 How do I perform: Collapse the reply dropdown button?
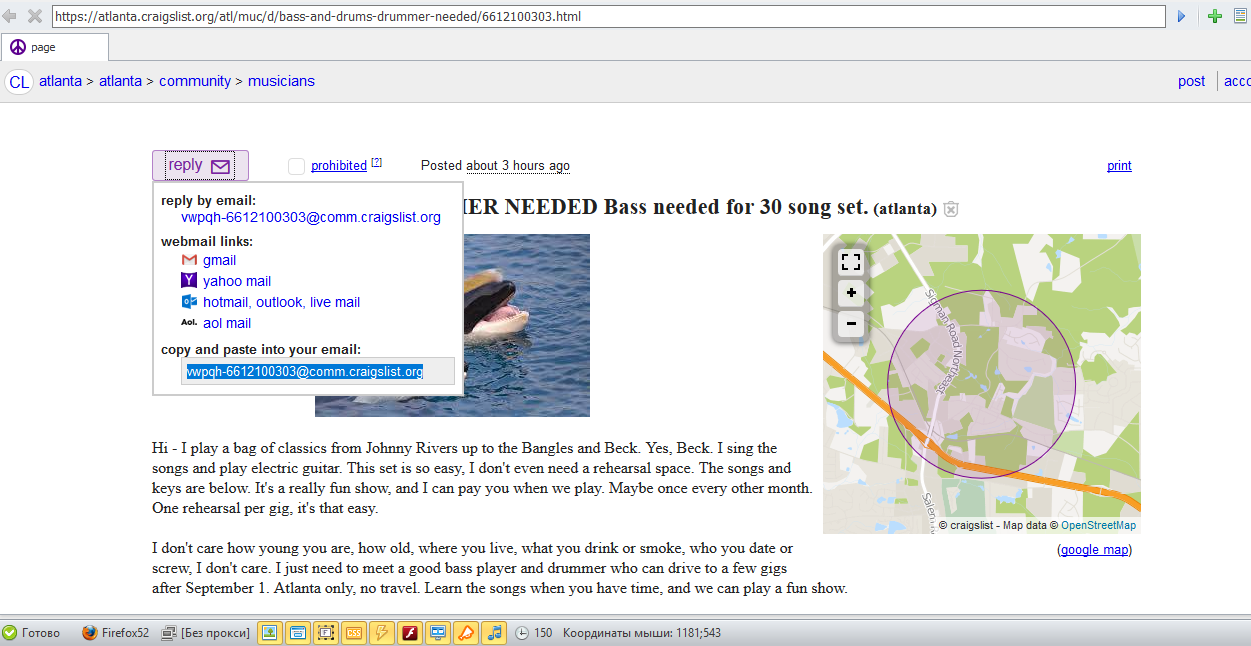tap(200, 166)
